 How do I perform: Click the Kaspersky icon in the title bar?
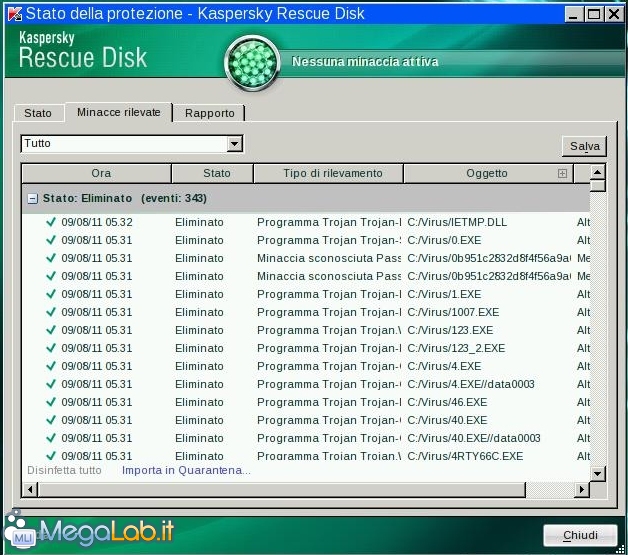(15, 14)
